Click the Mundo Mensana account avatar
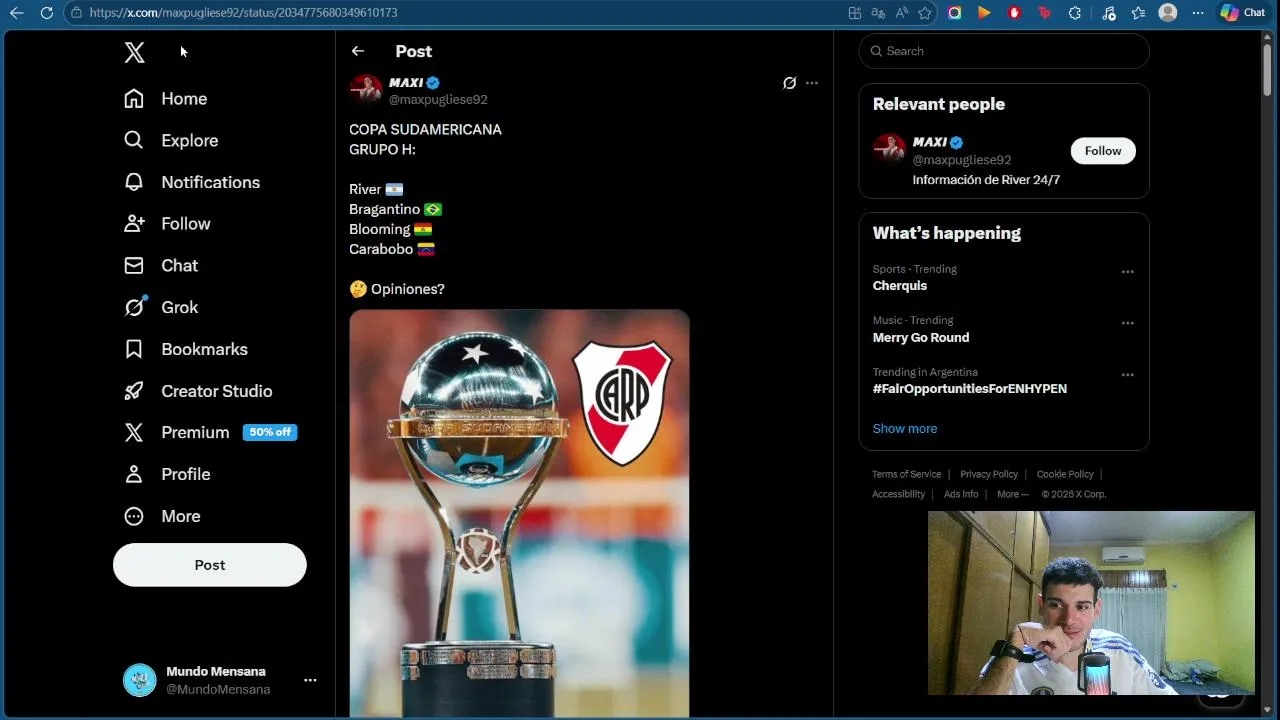This screenshot has width=1280, height=720. pyautogui.click(x=140, y=680)
